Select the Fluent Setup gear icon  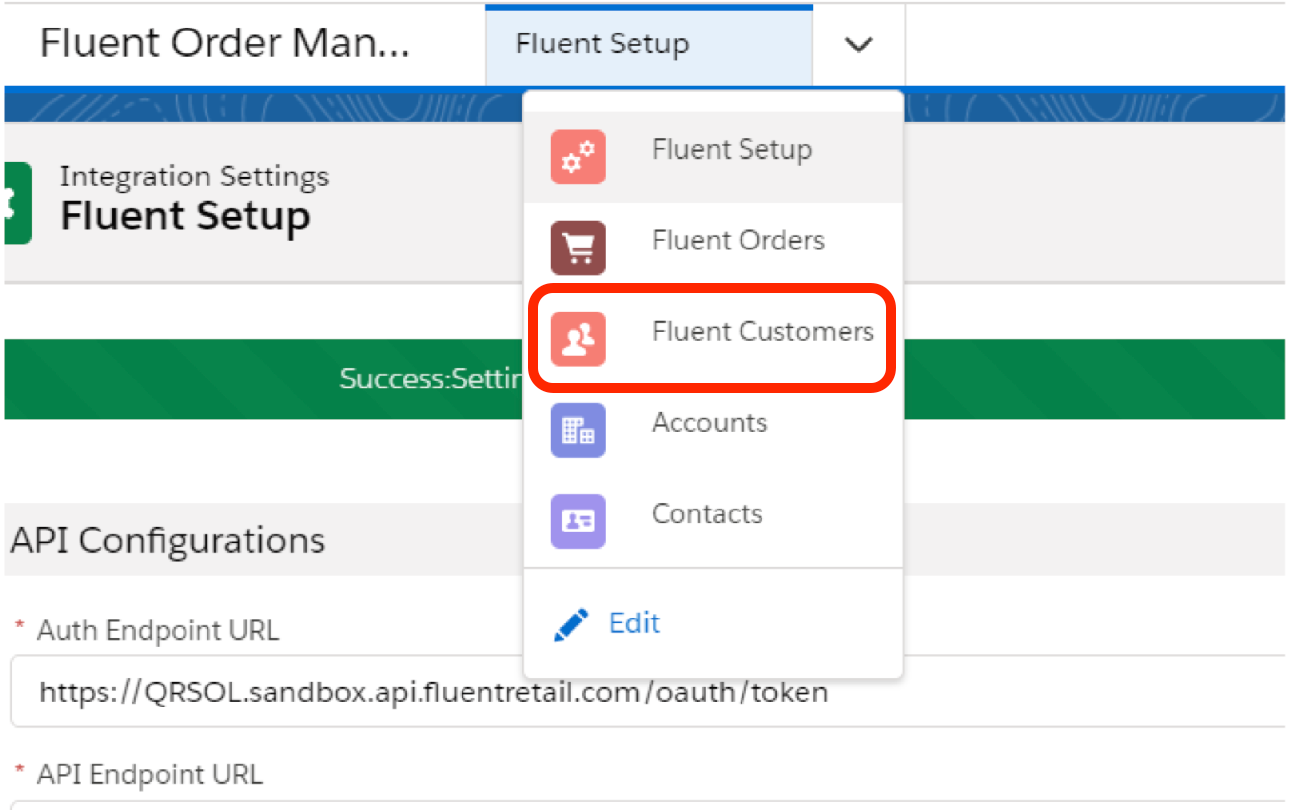(x=578, y=157)
